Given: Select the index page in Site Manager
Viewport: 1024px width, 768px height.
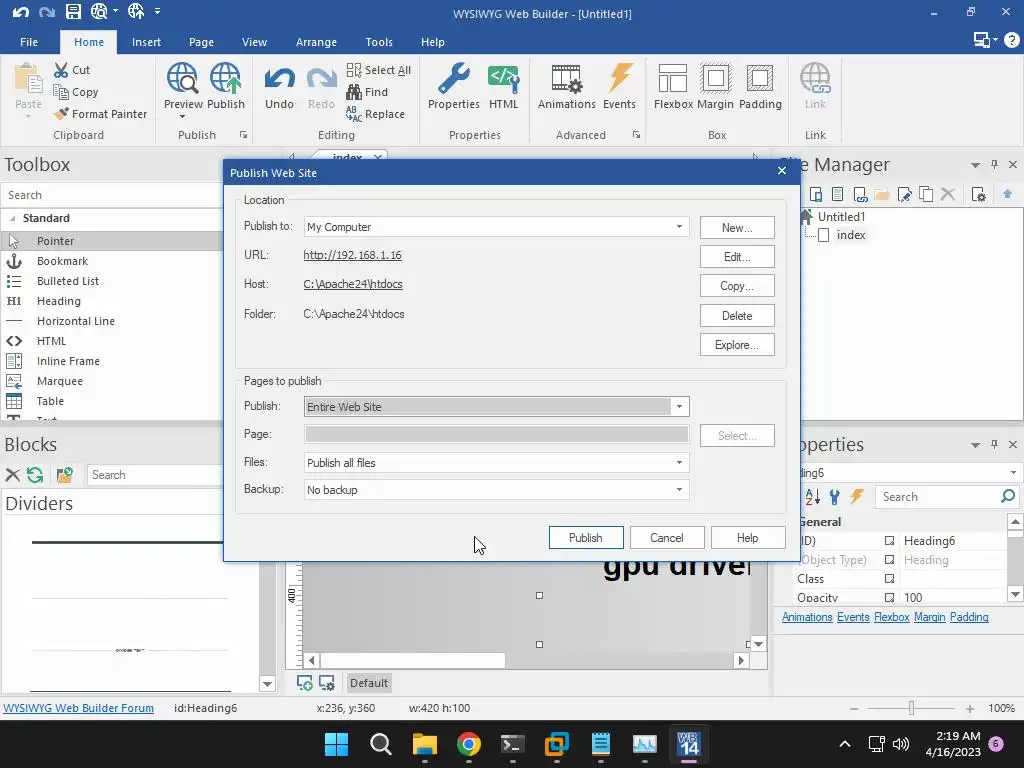Looking at the screenshot, I should 850,235.
